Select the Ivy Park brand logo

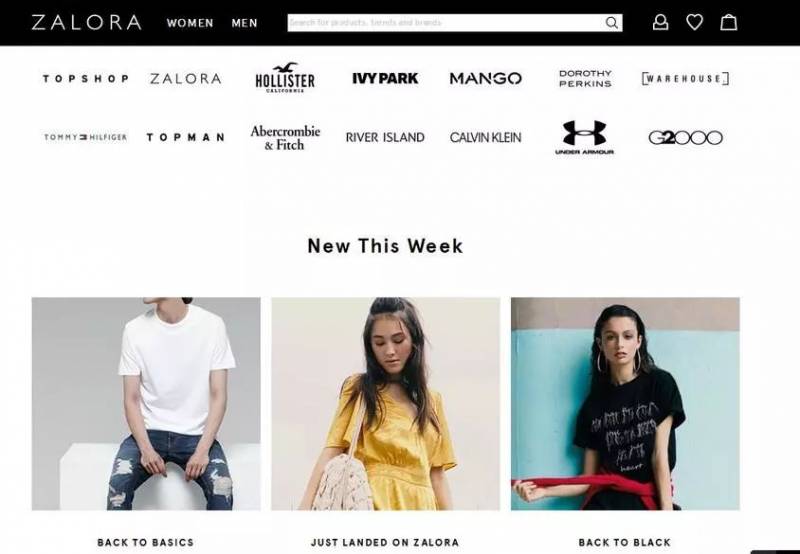tap(385, 78)
